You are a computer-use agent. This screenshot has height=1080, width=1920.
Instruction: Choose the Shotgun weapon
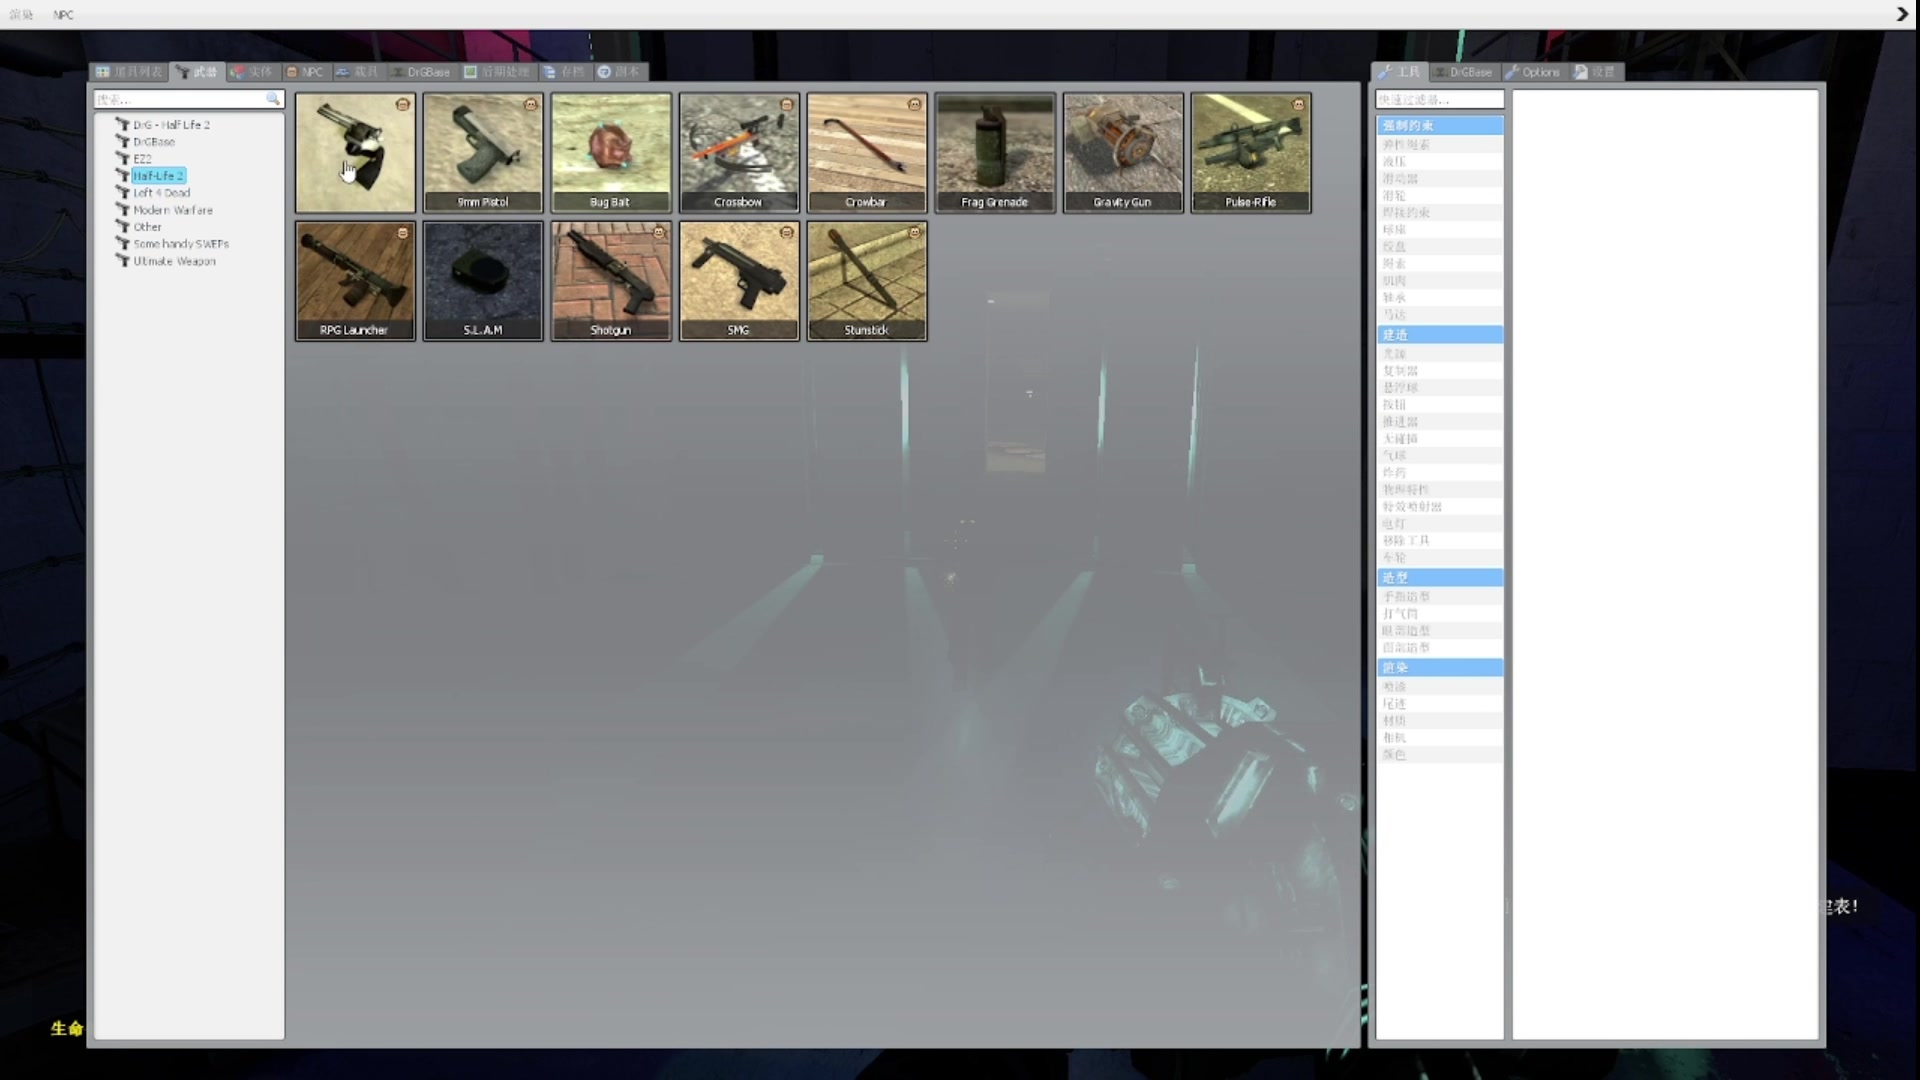click(x=611, y=281)
